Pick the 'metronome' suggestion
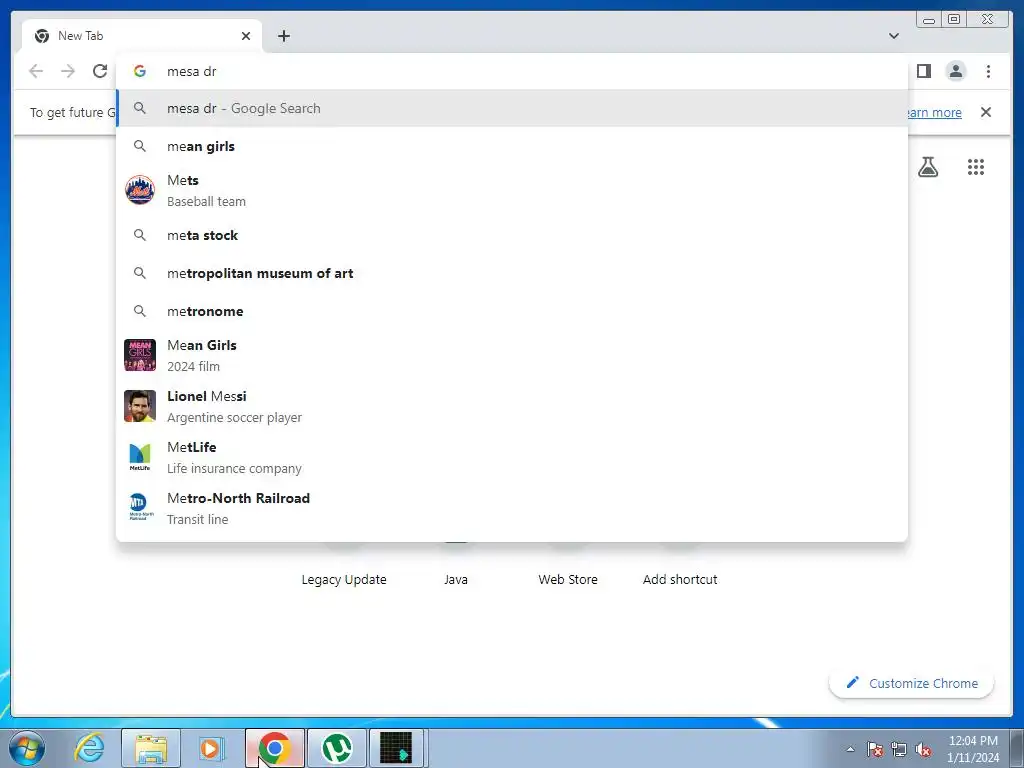Image resolution: width=1024 pixels, height=768 pixels. point(512,311)
